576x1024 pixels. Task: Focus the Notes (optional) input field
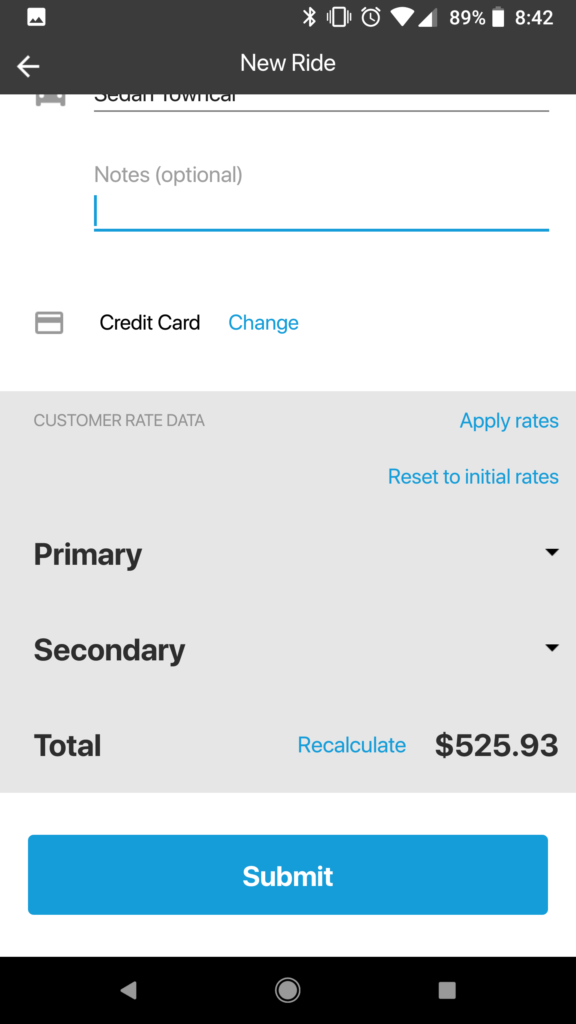click(x=321, y=212)
